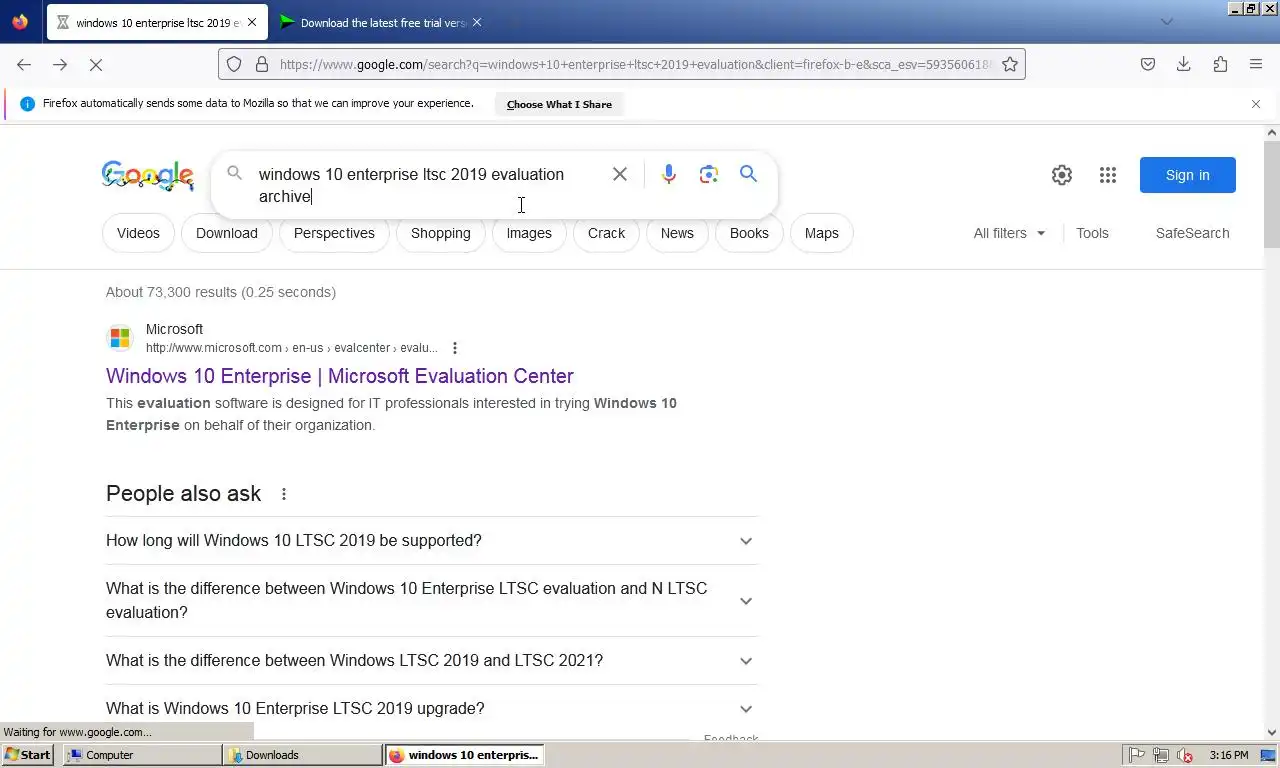Open the Windows Start menu

pos(27,755)
